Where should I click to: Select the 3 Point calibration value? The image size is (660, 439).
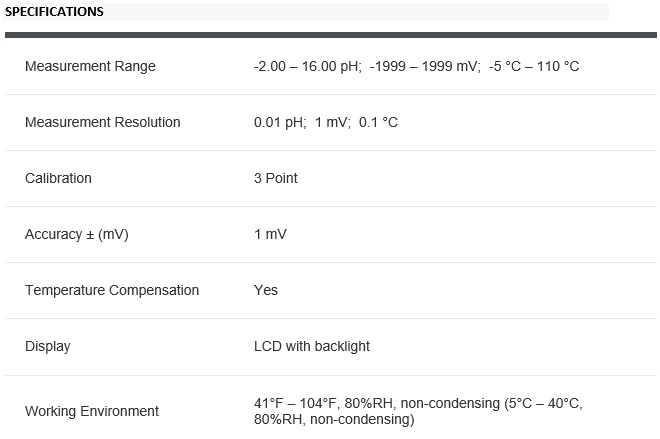[x=276, y=178]
